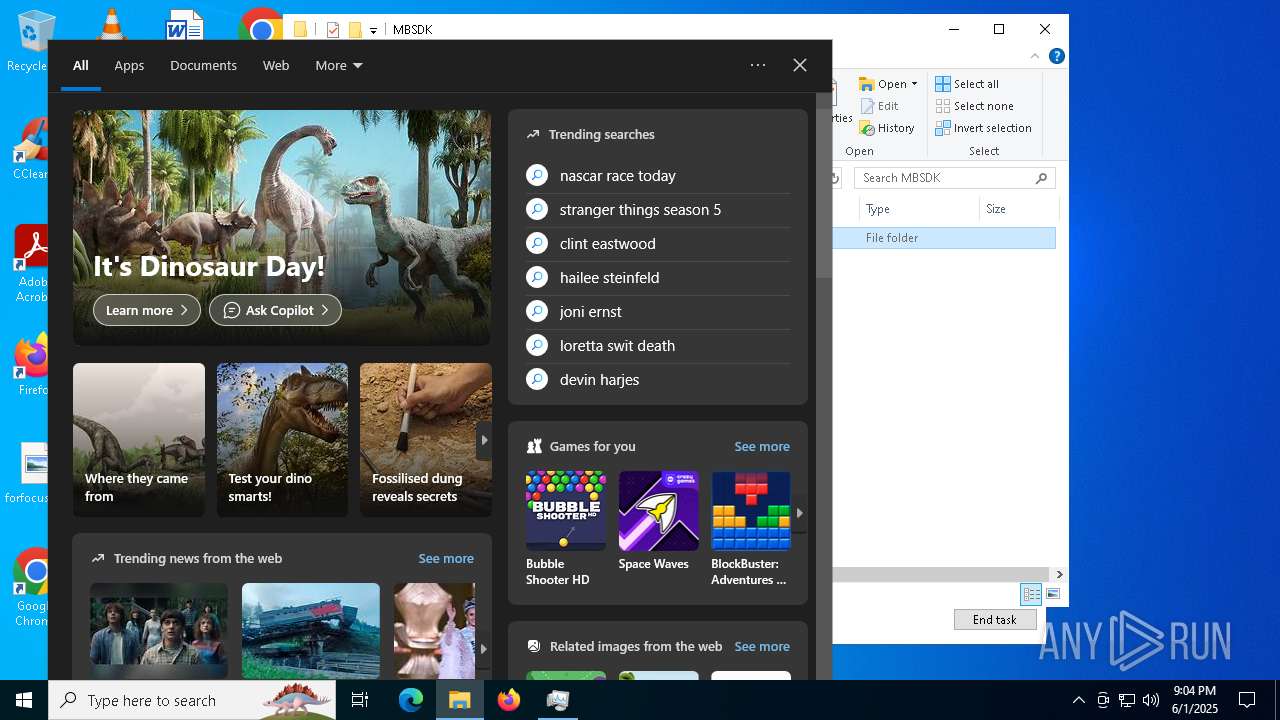The height and width of the screenshot is (720, 1280).
Task: Search for joni ernst
Action: point(657,312)
